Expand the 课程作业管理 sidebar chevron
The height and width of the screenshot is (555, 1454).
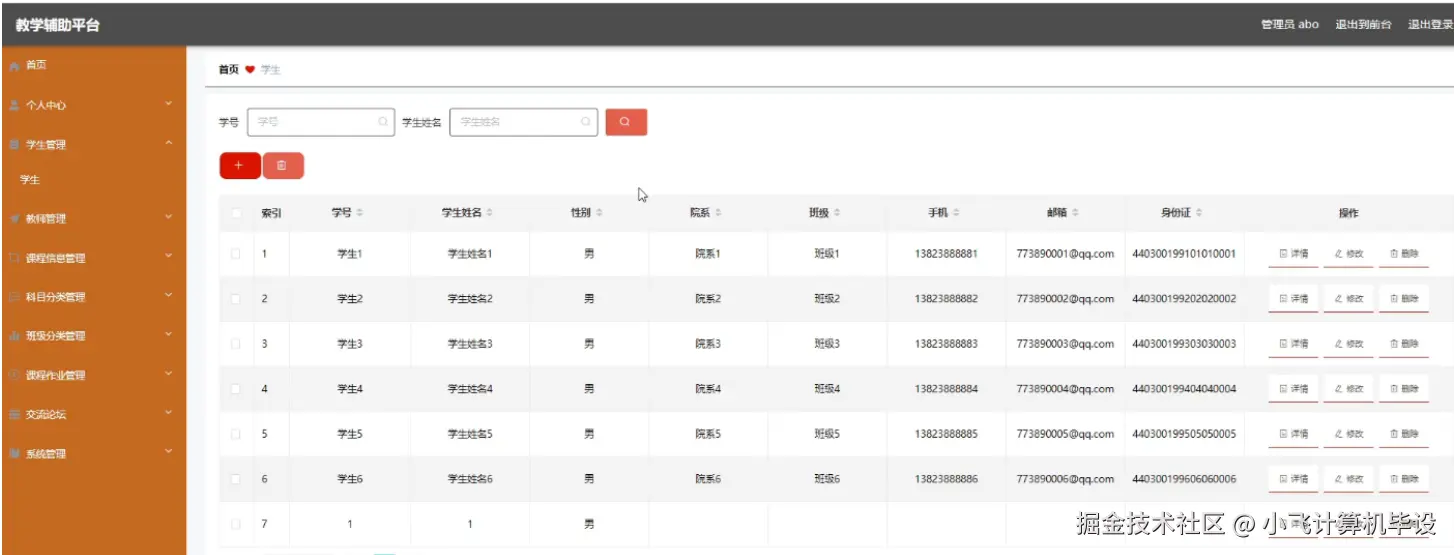pos(169,374)
